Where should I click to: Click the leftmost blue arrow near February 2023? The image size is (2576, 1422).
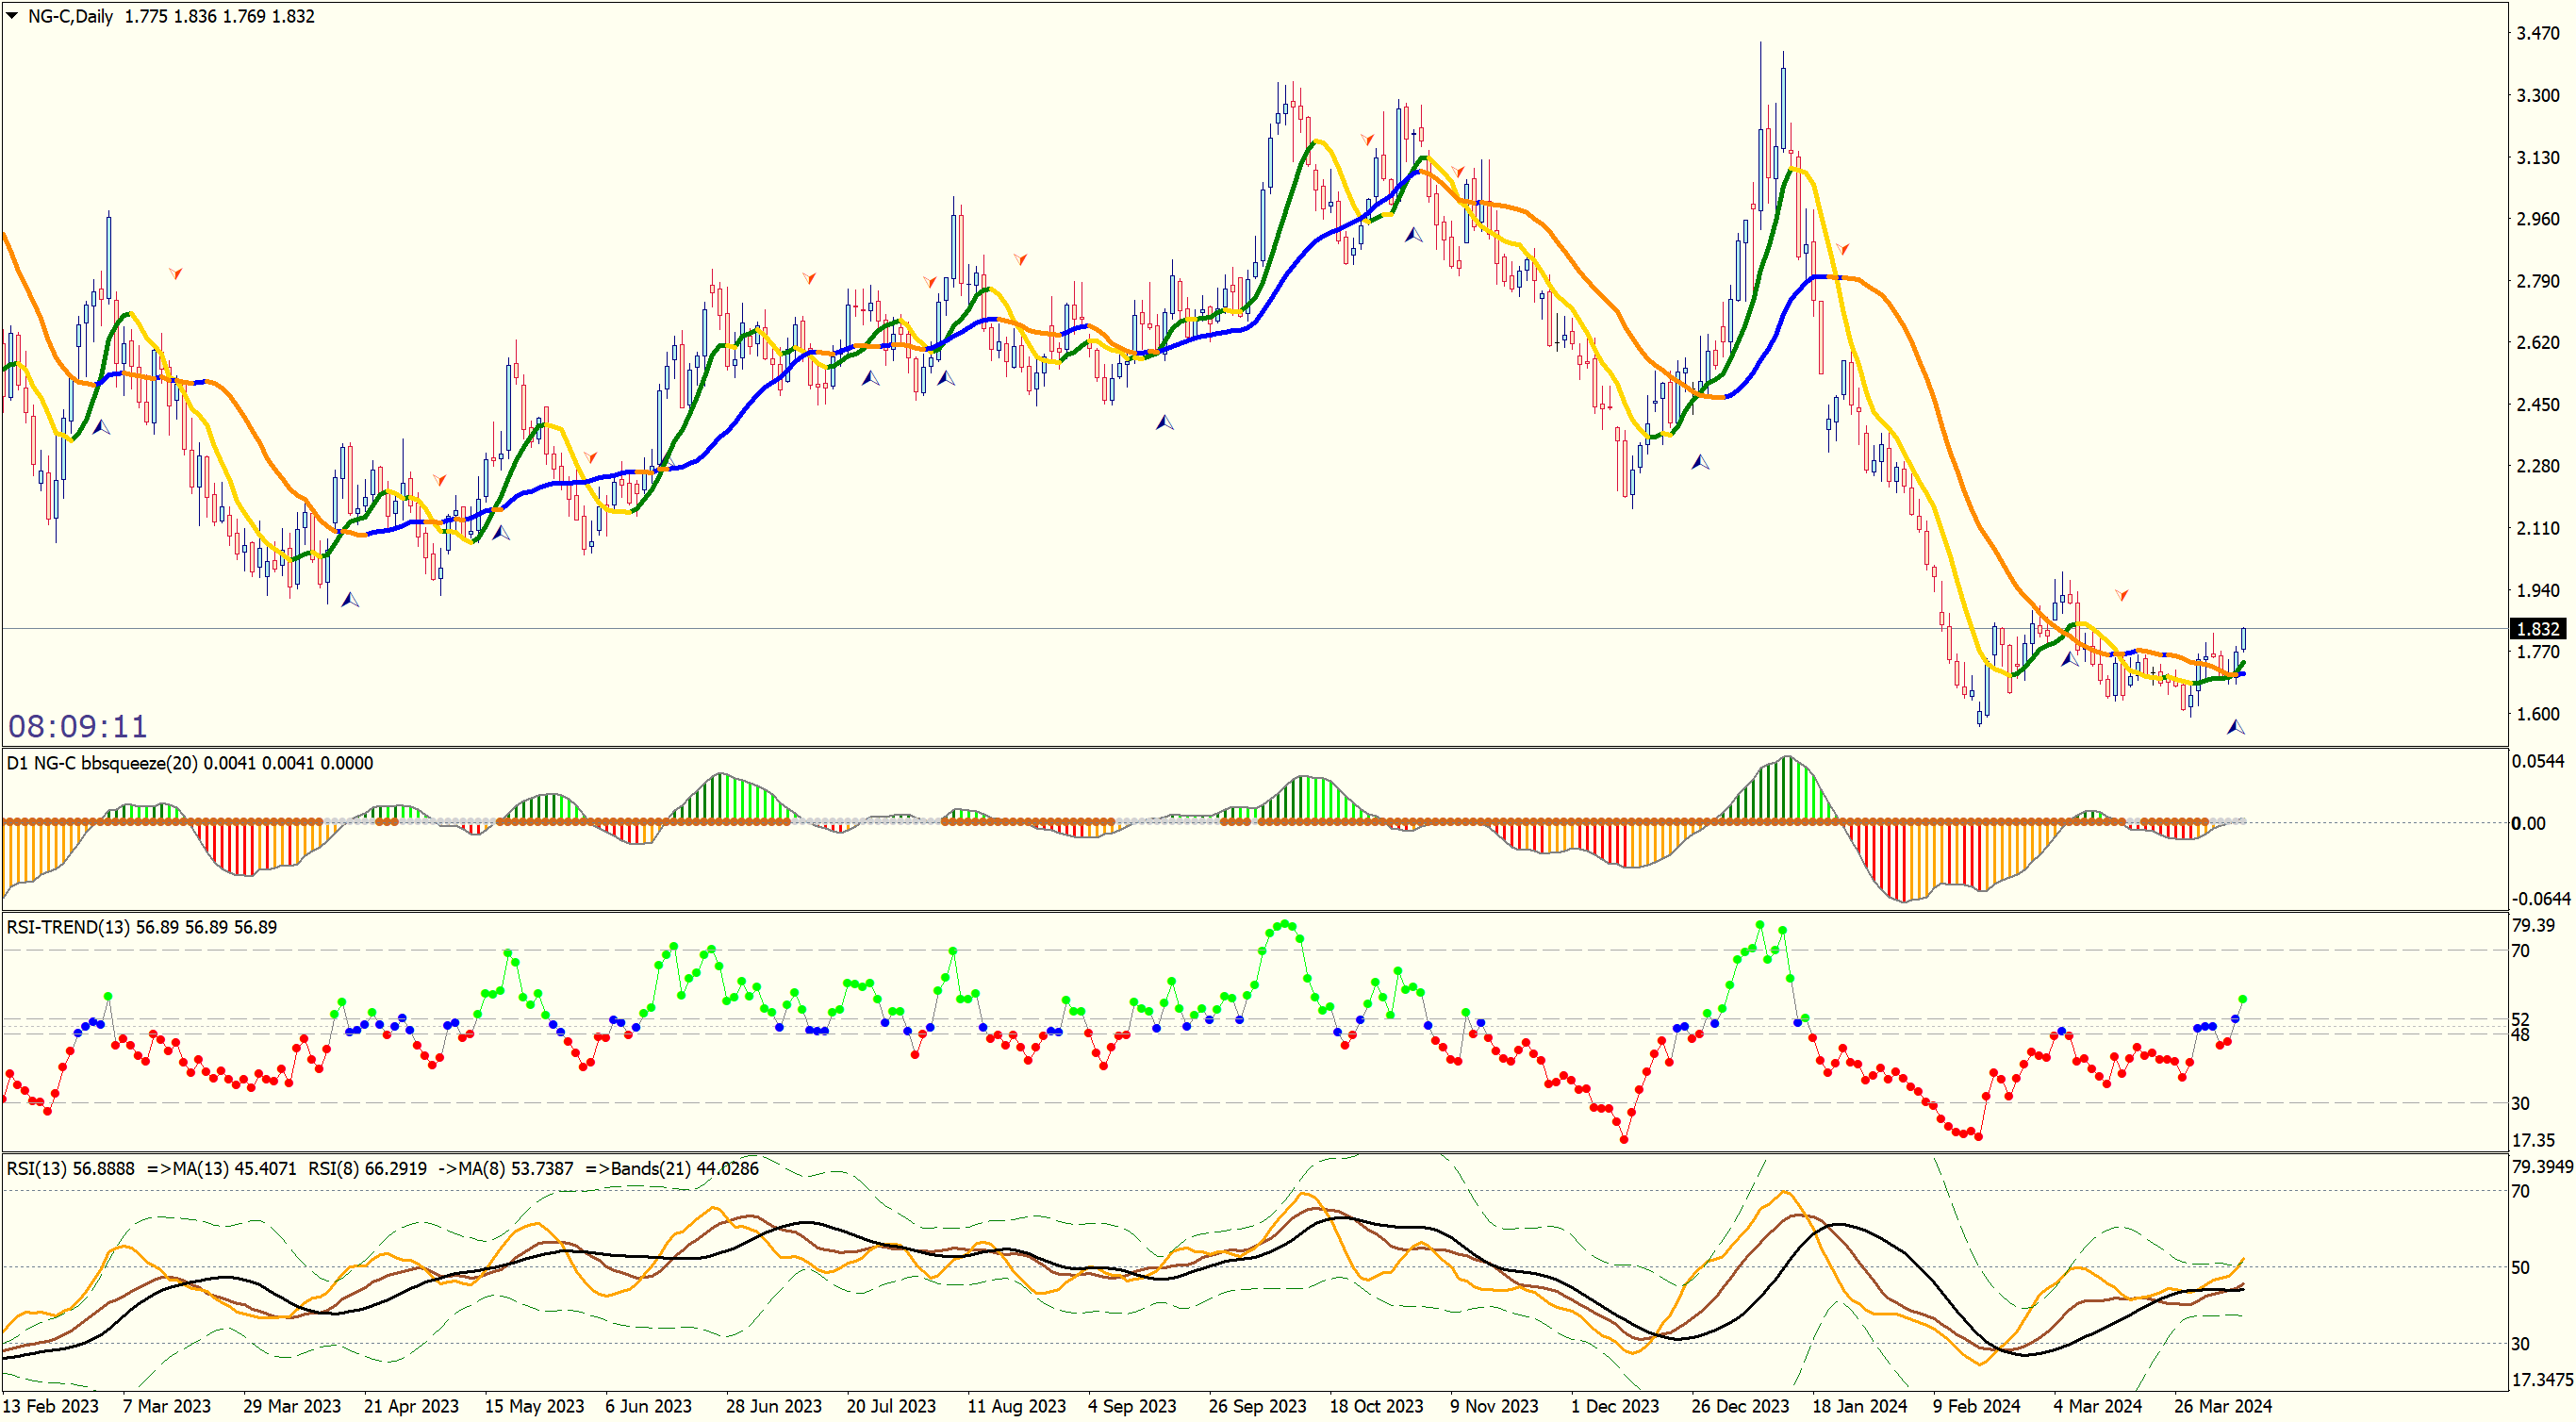(x=101, y=427)
